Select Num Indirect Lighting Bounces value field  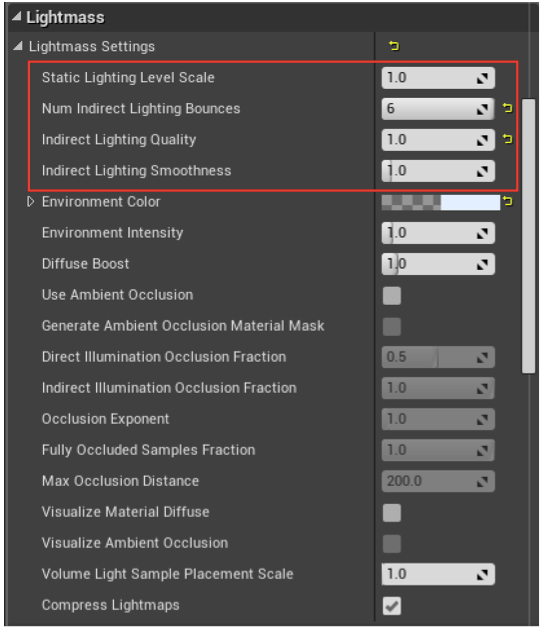pyautogui.click(x=438, y=109)
